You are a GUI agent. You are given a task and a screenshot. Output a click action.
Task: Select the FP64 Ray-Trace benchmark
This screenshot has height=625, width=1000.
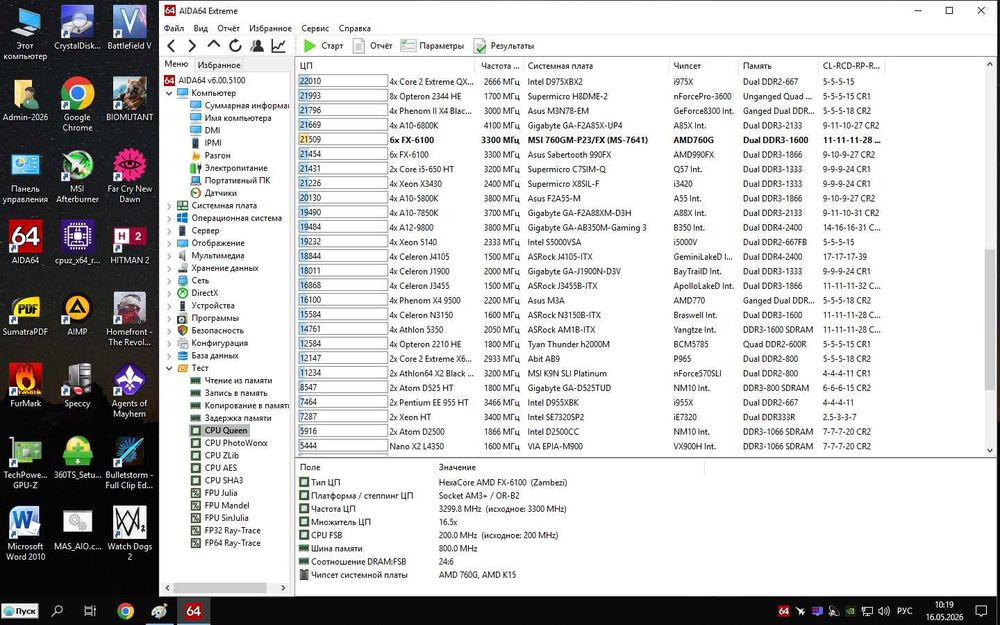click(x=232, y=543)
